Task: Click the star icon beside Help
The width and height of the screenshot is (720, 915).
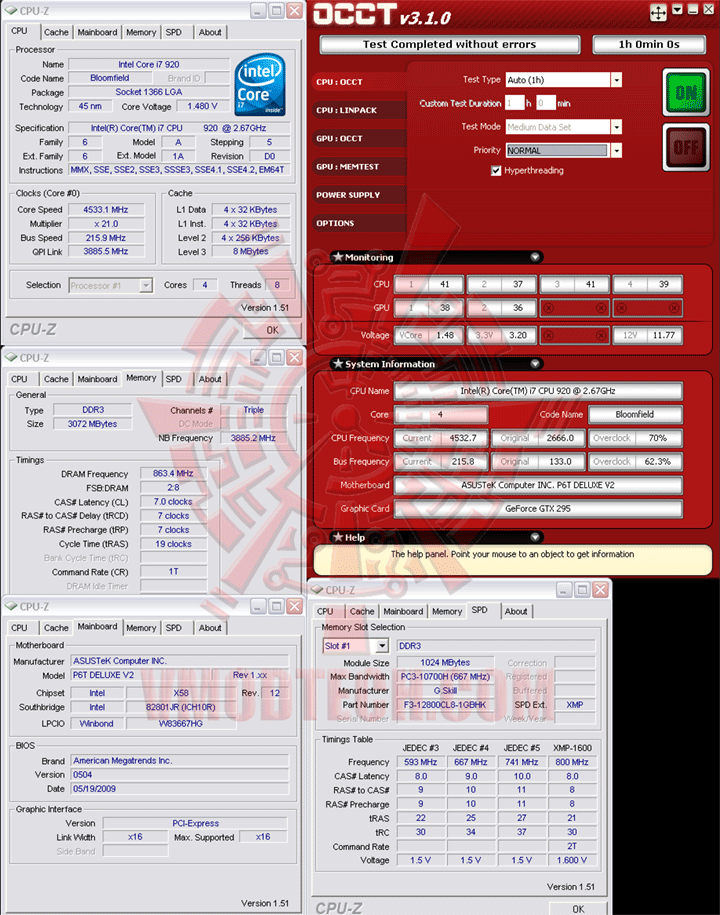Action: coord(338,537)
